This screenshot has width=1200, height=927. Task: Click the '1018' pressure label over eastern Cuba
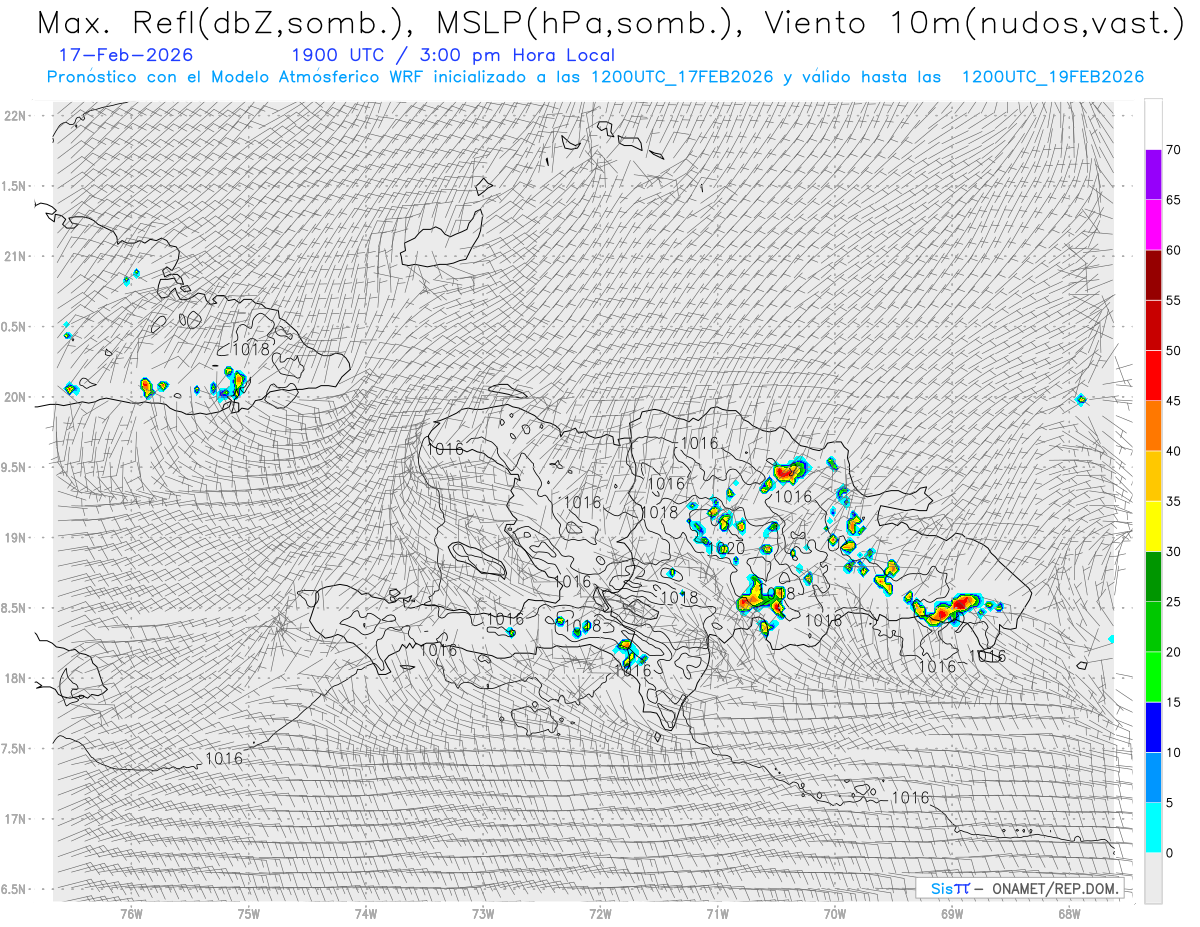[x=251, y=349]
